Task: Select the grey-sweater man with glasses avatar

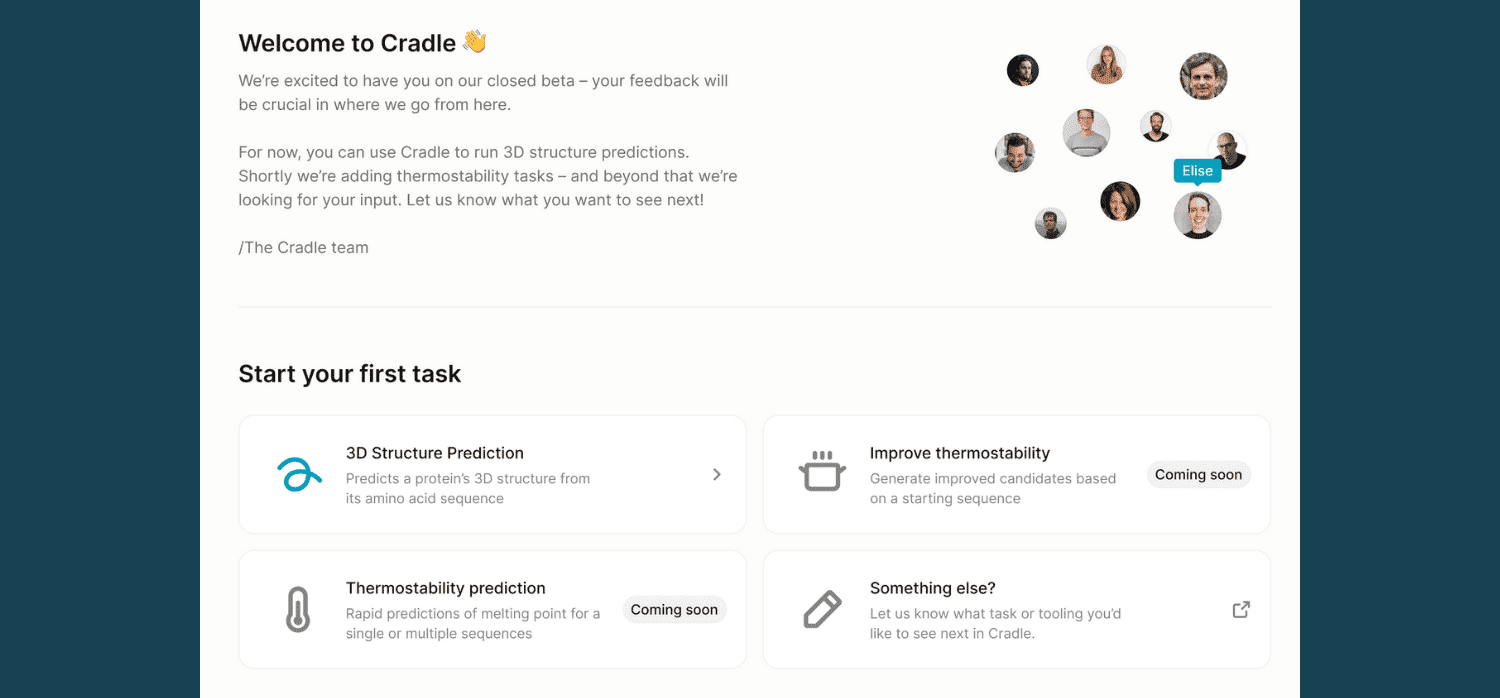Action: tap(1086, 133)
